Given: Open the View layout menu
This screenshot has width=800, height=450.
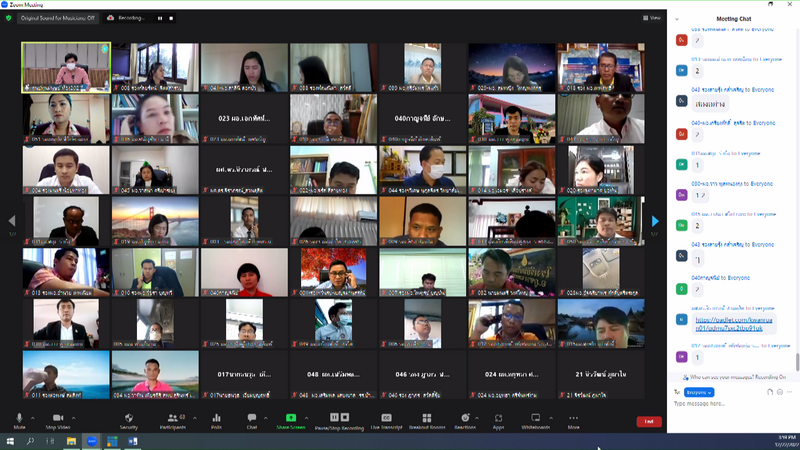Looking at the screenshot, I should coord(652,18).
